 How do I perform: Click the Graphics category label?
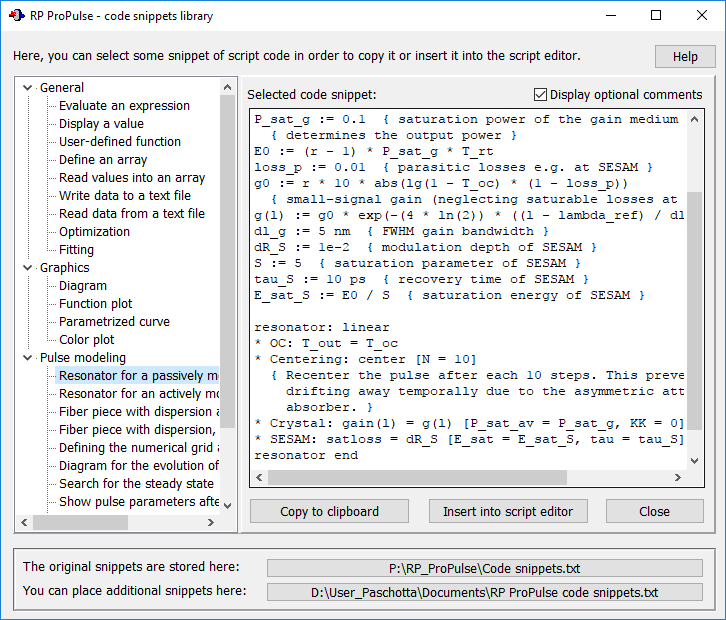click(x=64, y=268)
